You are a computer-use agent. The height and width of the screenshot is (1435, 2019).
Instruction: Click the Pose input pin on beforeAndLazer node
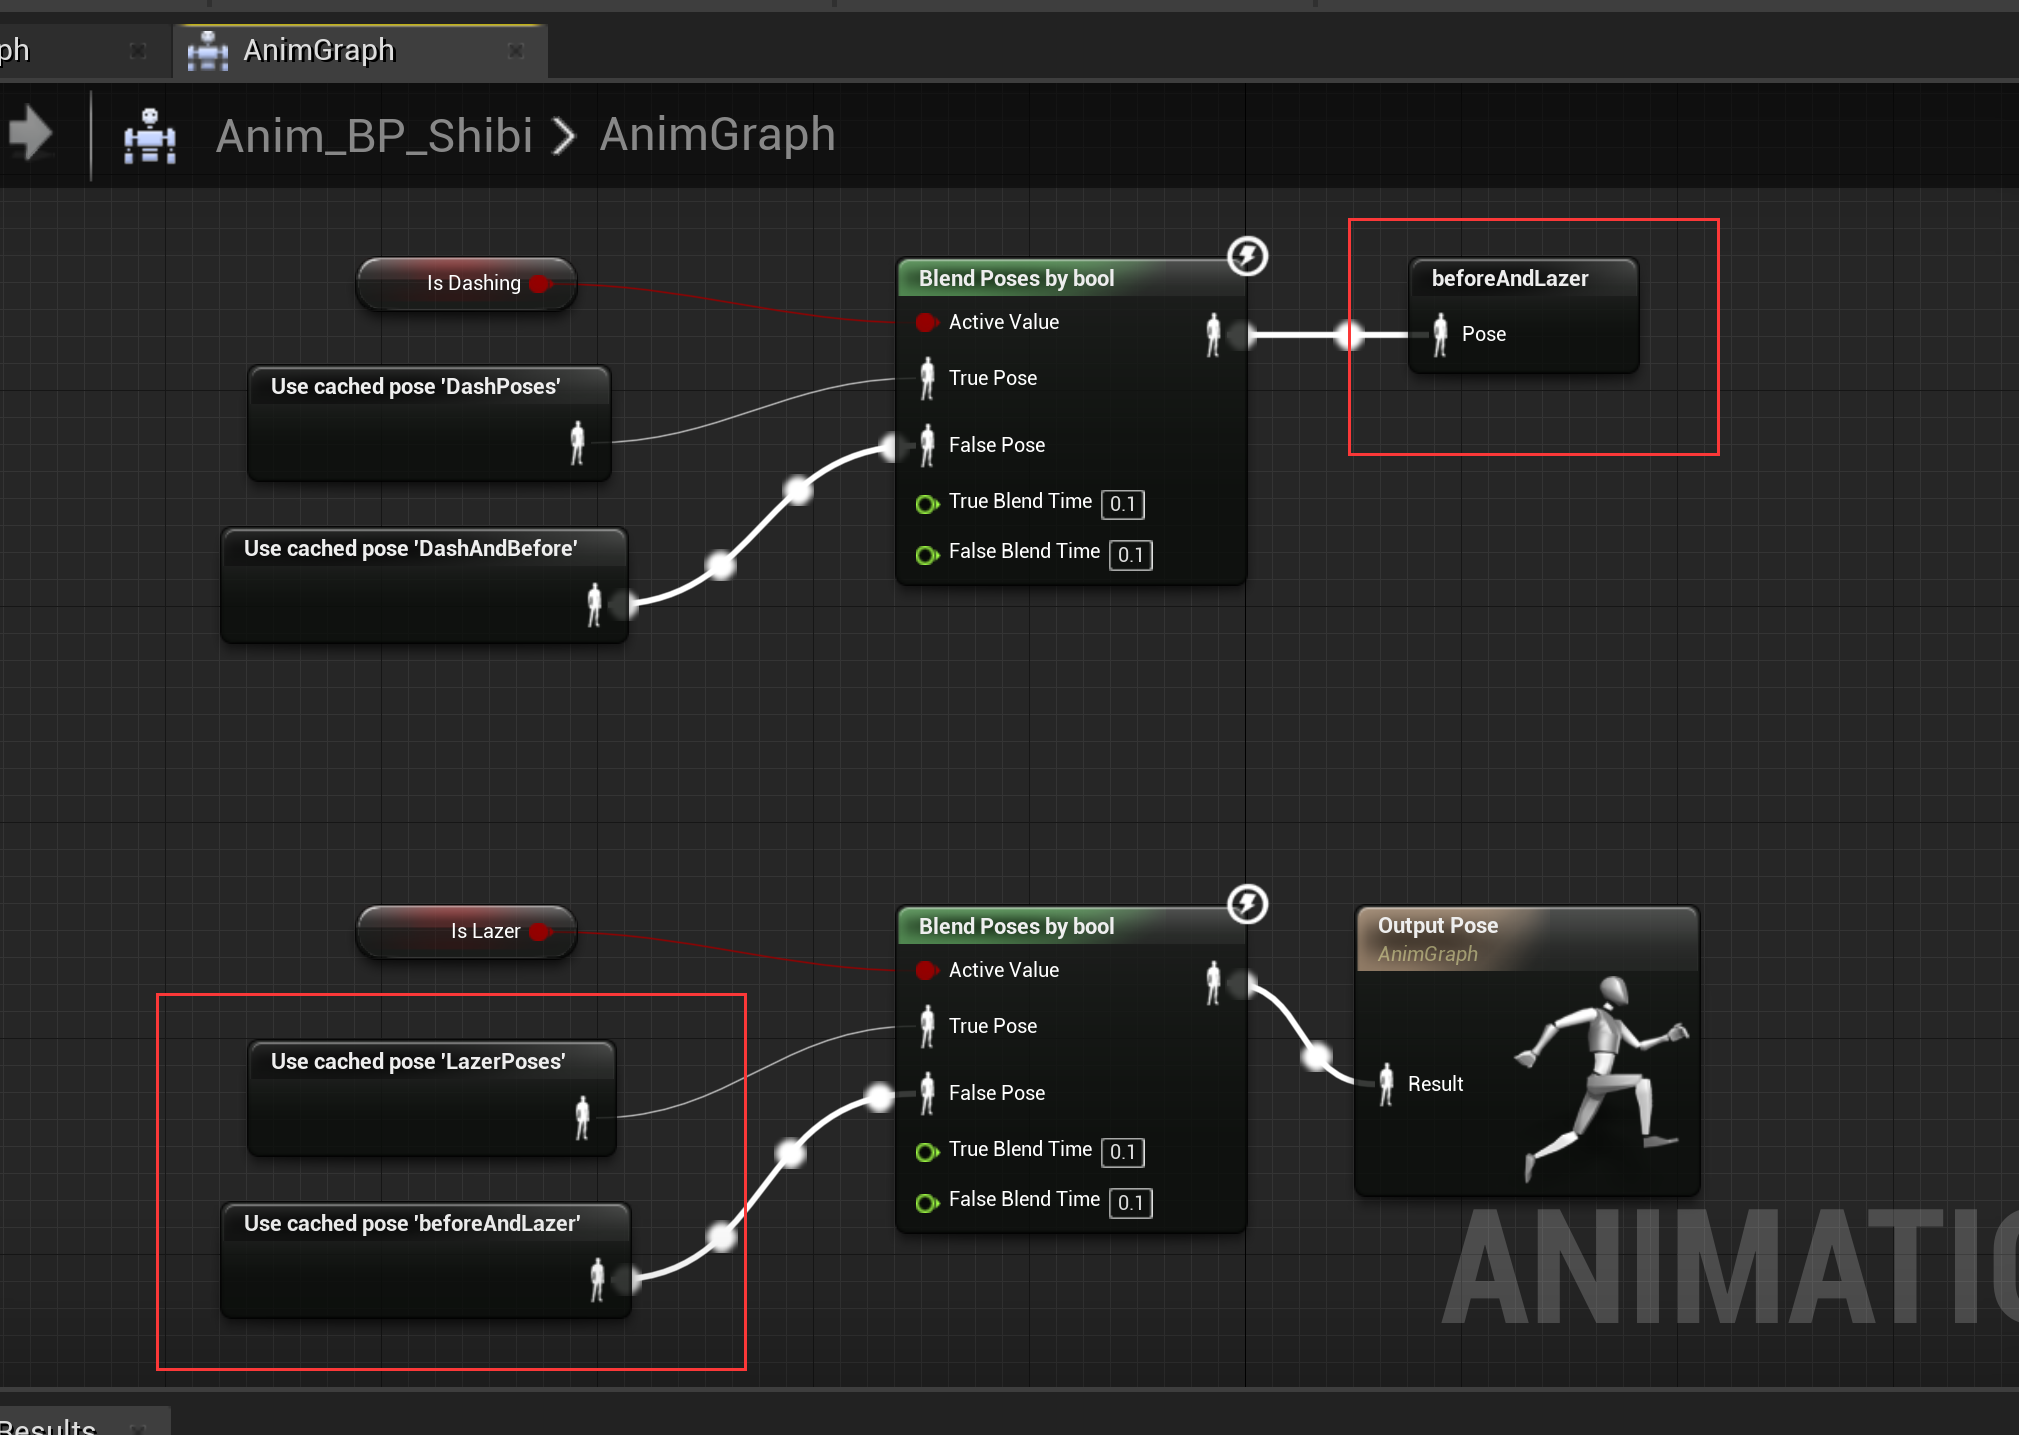tap(1441, 334)
